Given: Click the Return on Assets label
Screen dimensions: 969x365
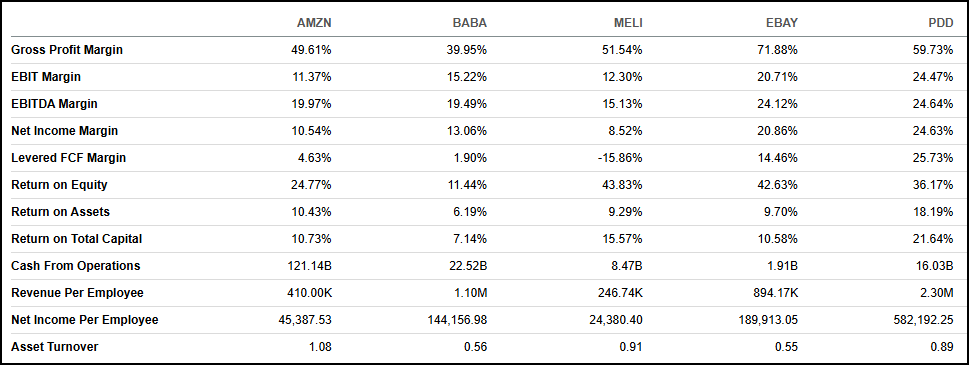Looking at the screenshot, I should click(61, 212).
